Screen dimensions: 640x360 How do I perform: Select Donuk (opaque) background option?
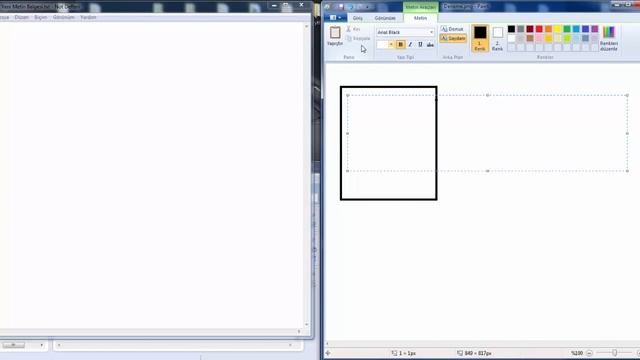452,29
